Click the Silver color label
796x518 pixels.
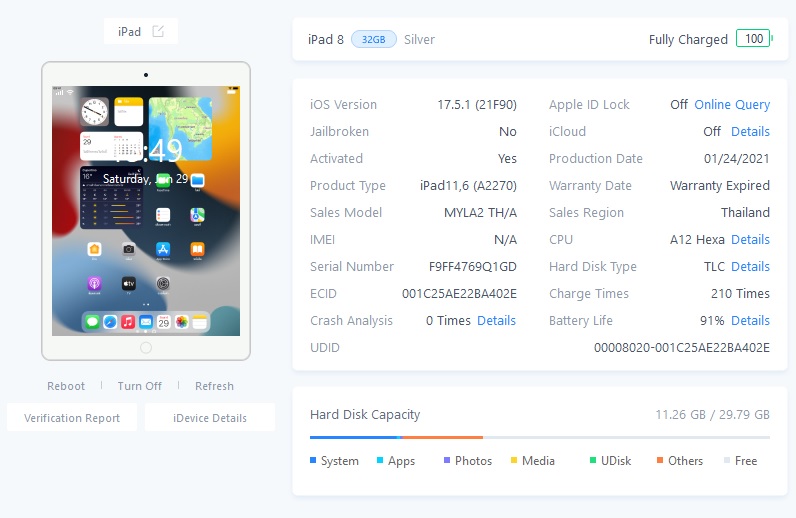point(419,39)
